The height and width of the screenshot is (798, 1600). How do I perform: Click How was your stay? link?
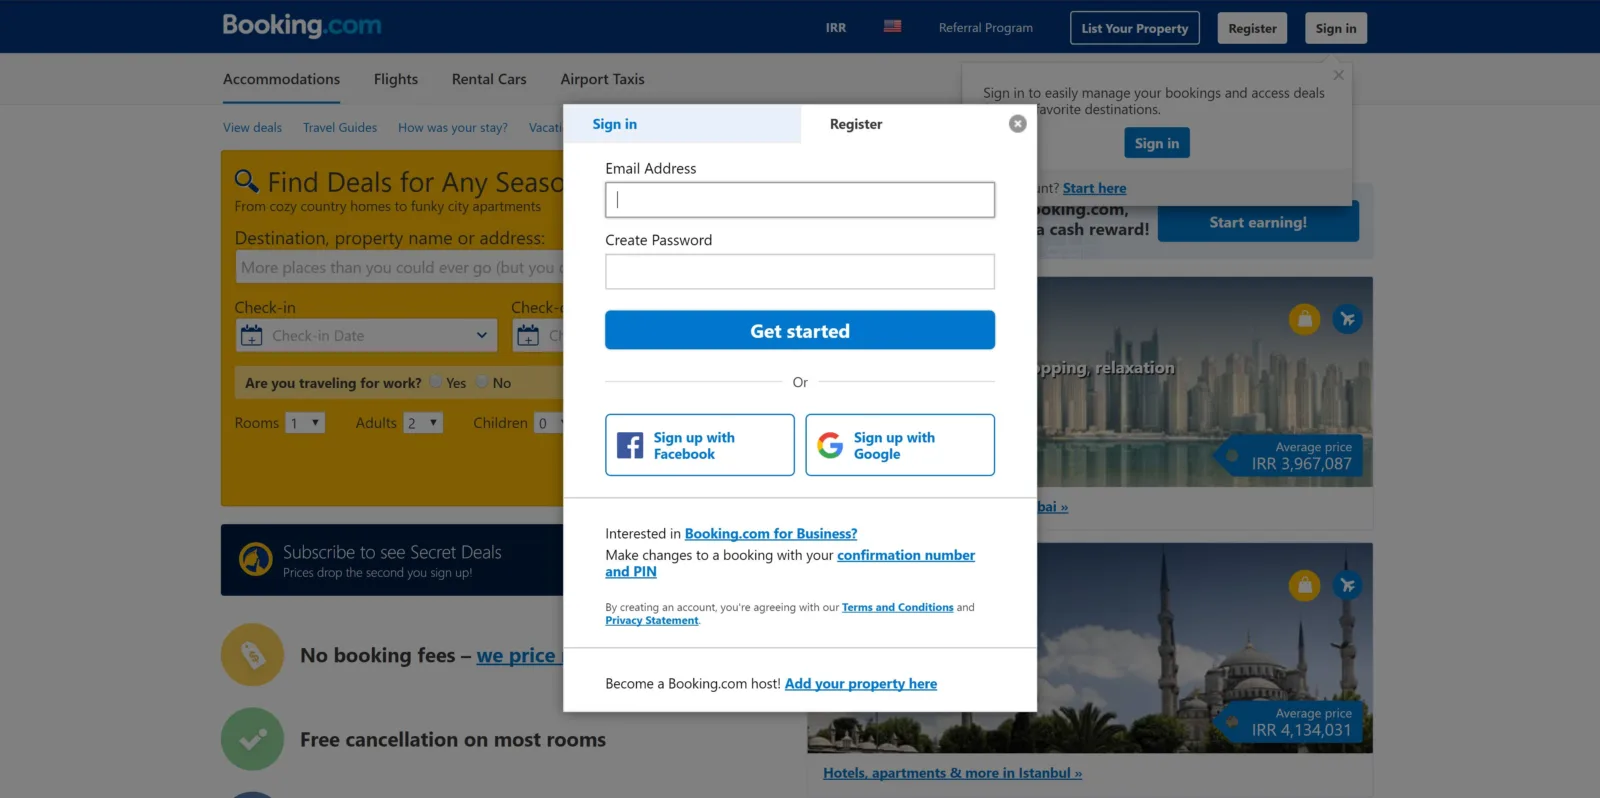click(x=453, y=128)
